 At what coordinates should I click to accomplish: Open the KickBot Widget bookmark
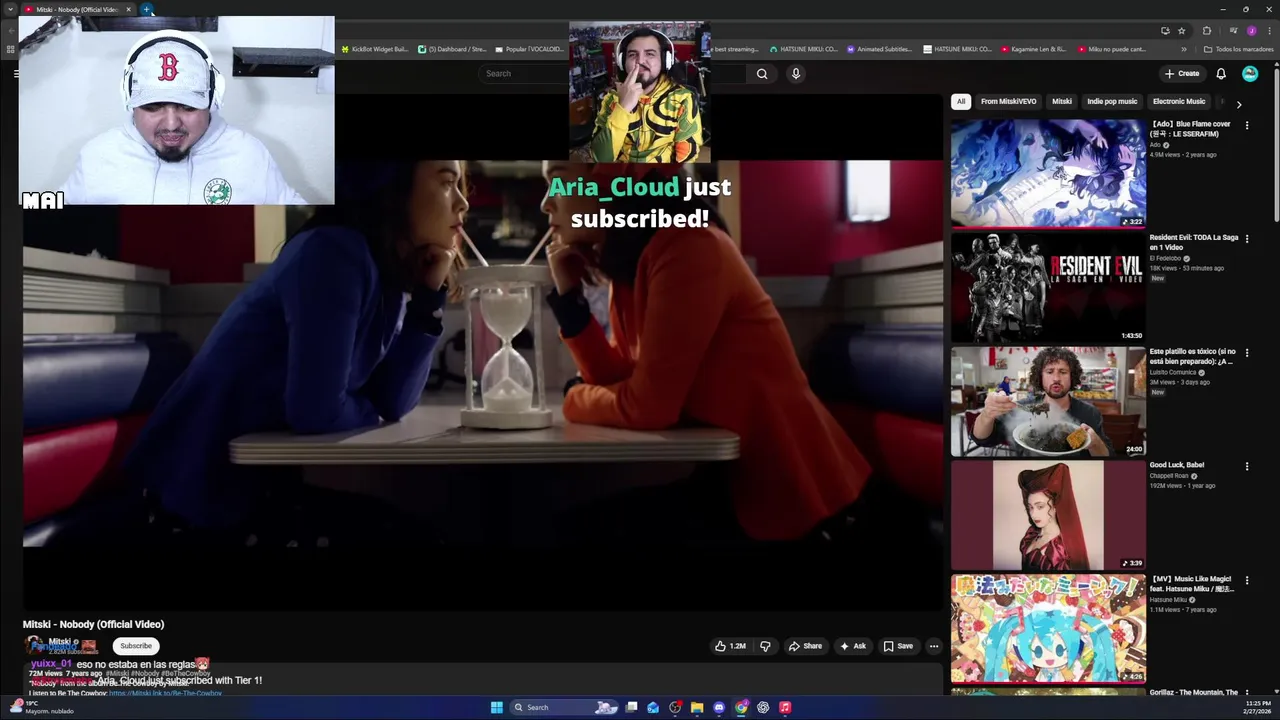375,49
